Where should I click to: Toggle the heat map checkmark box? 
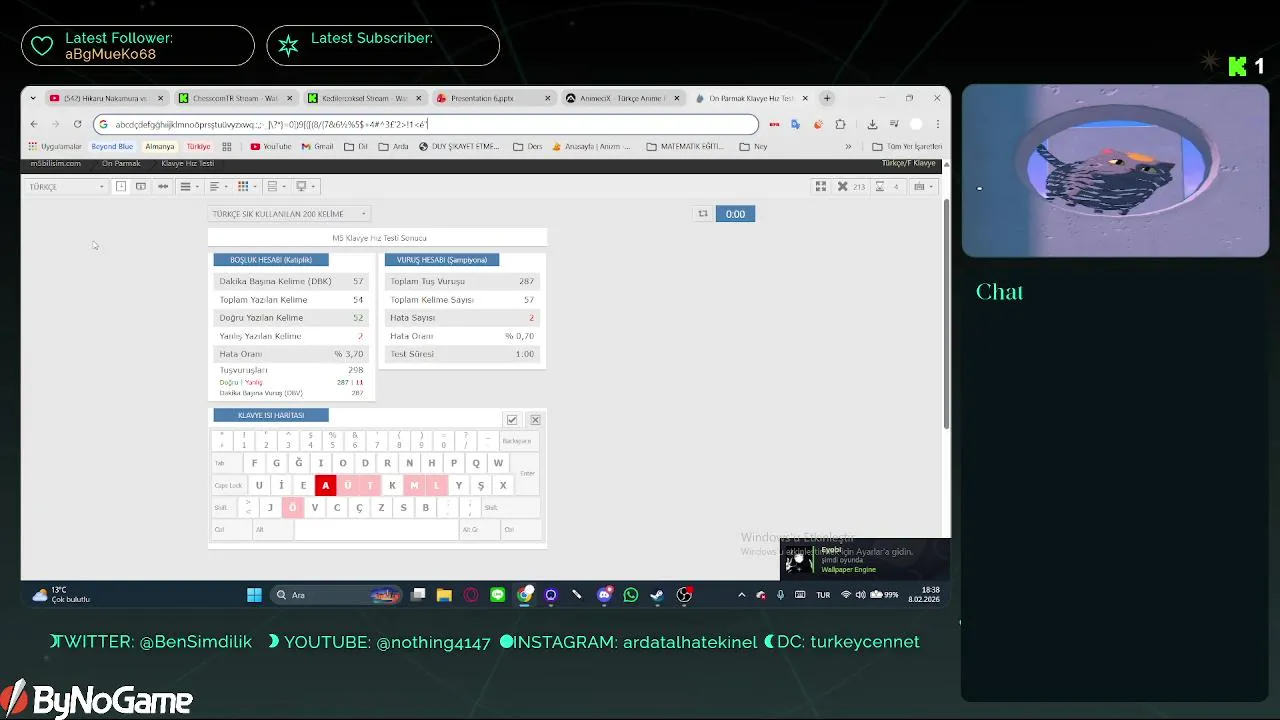coord(512,420)
